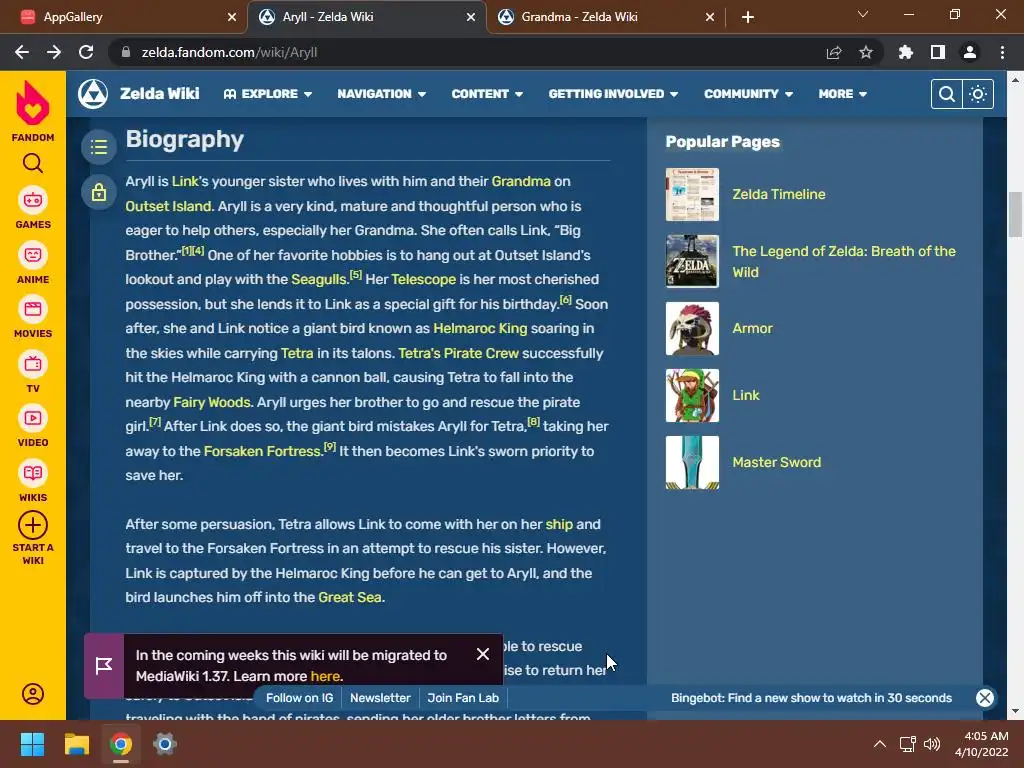The width and height of the screenshot is (1024, 768).
Task: Open the volume control in tray
Action: tap(932, 744)
